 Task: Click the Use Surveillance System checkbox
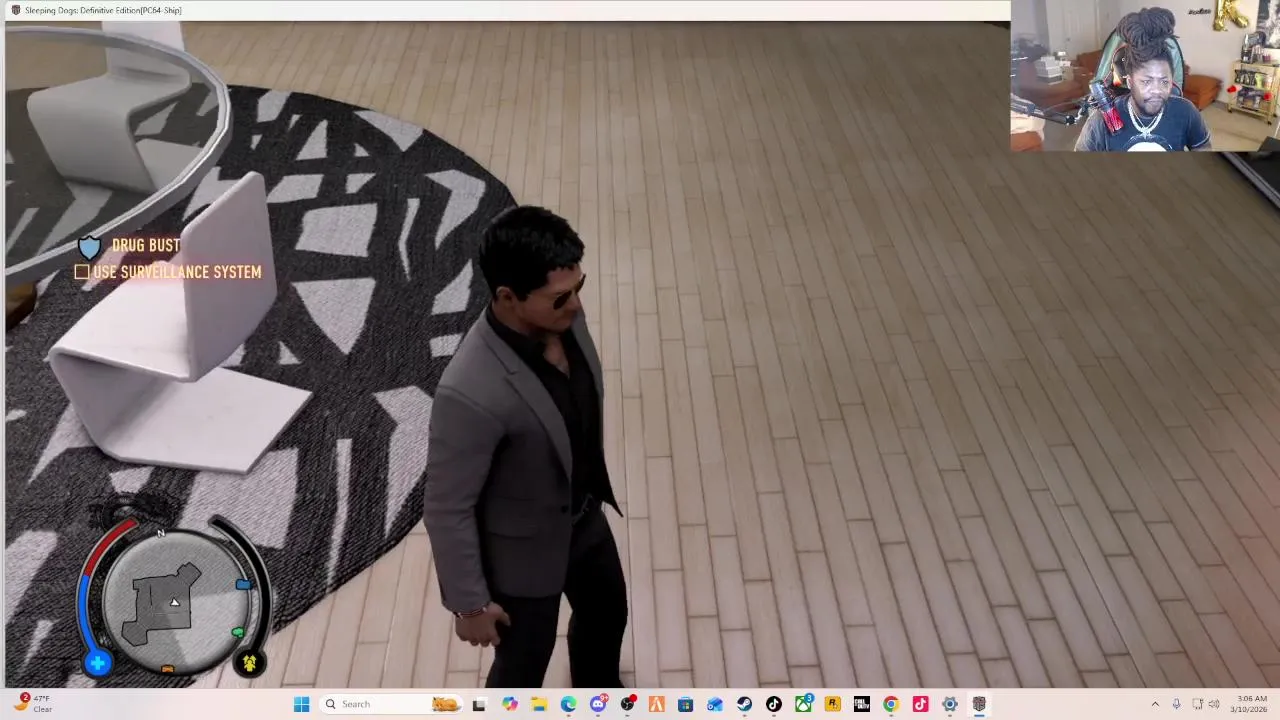point(82,272)
